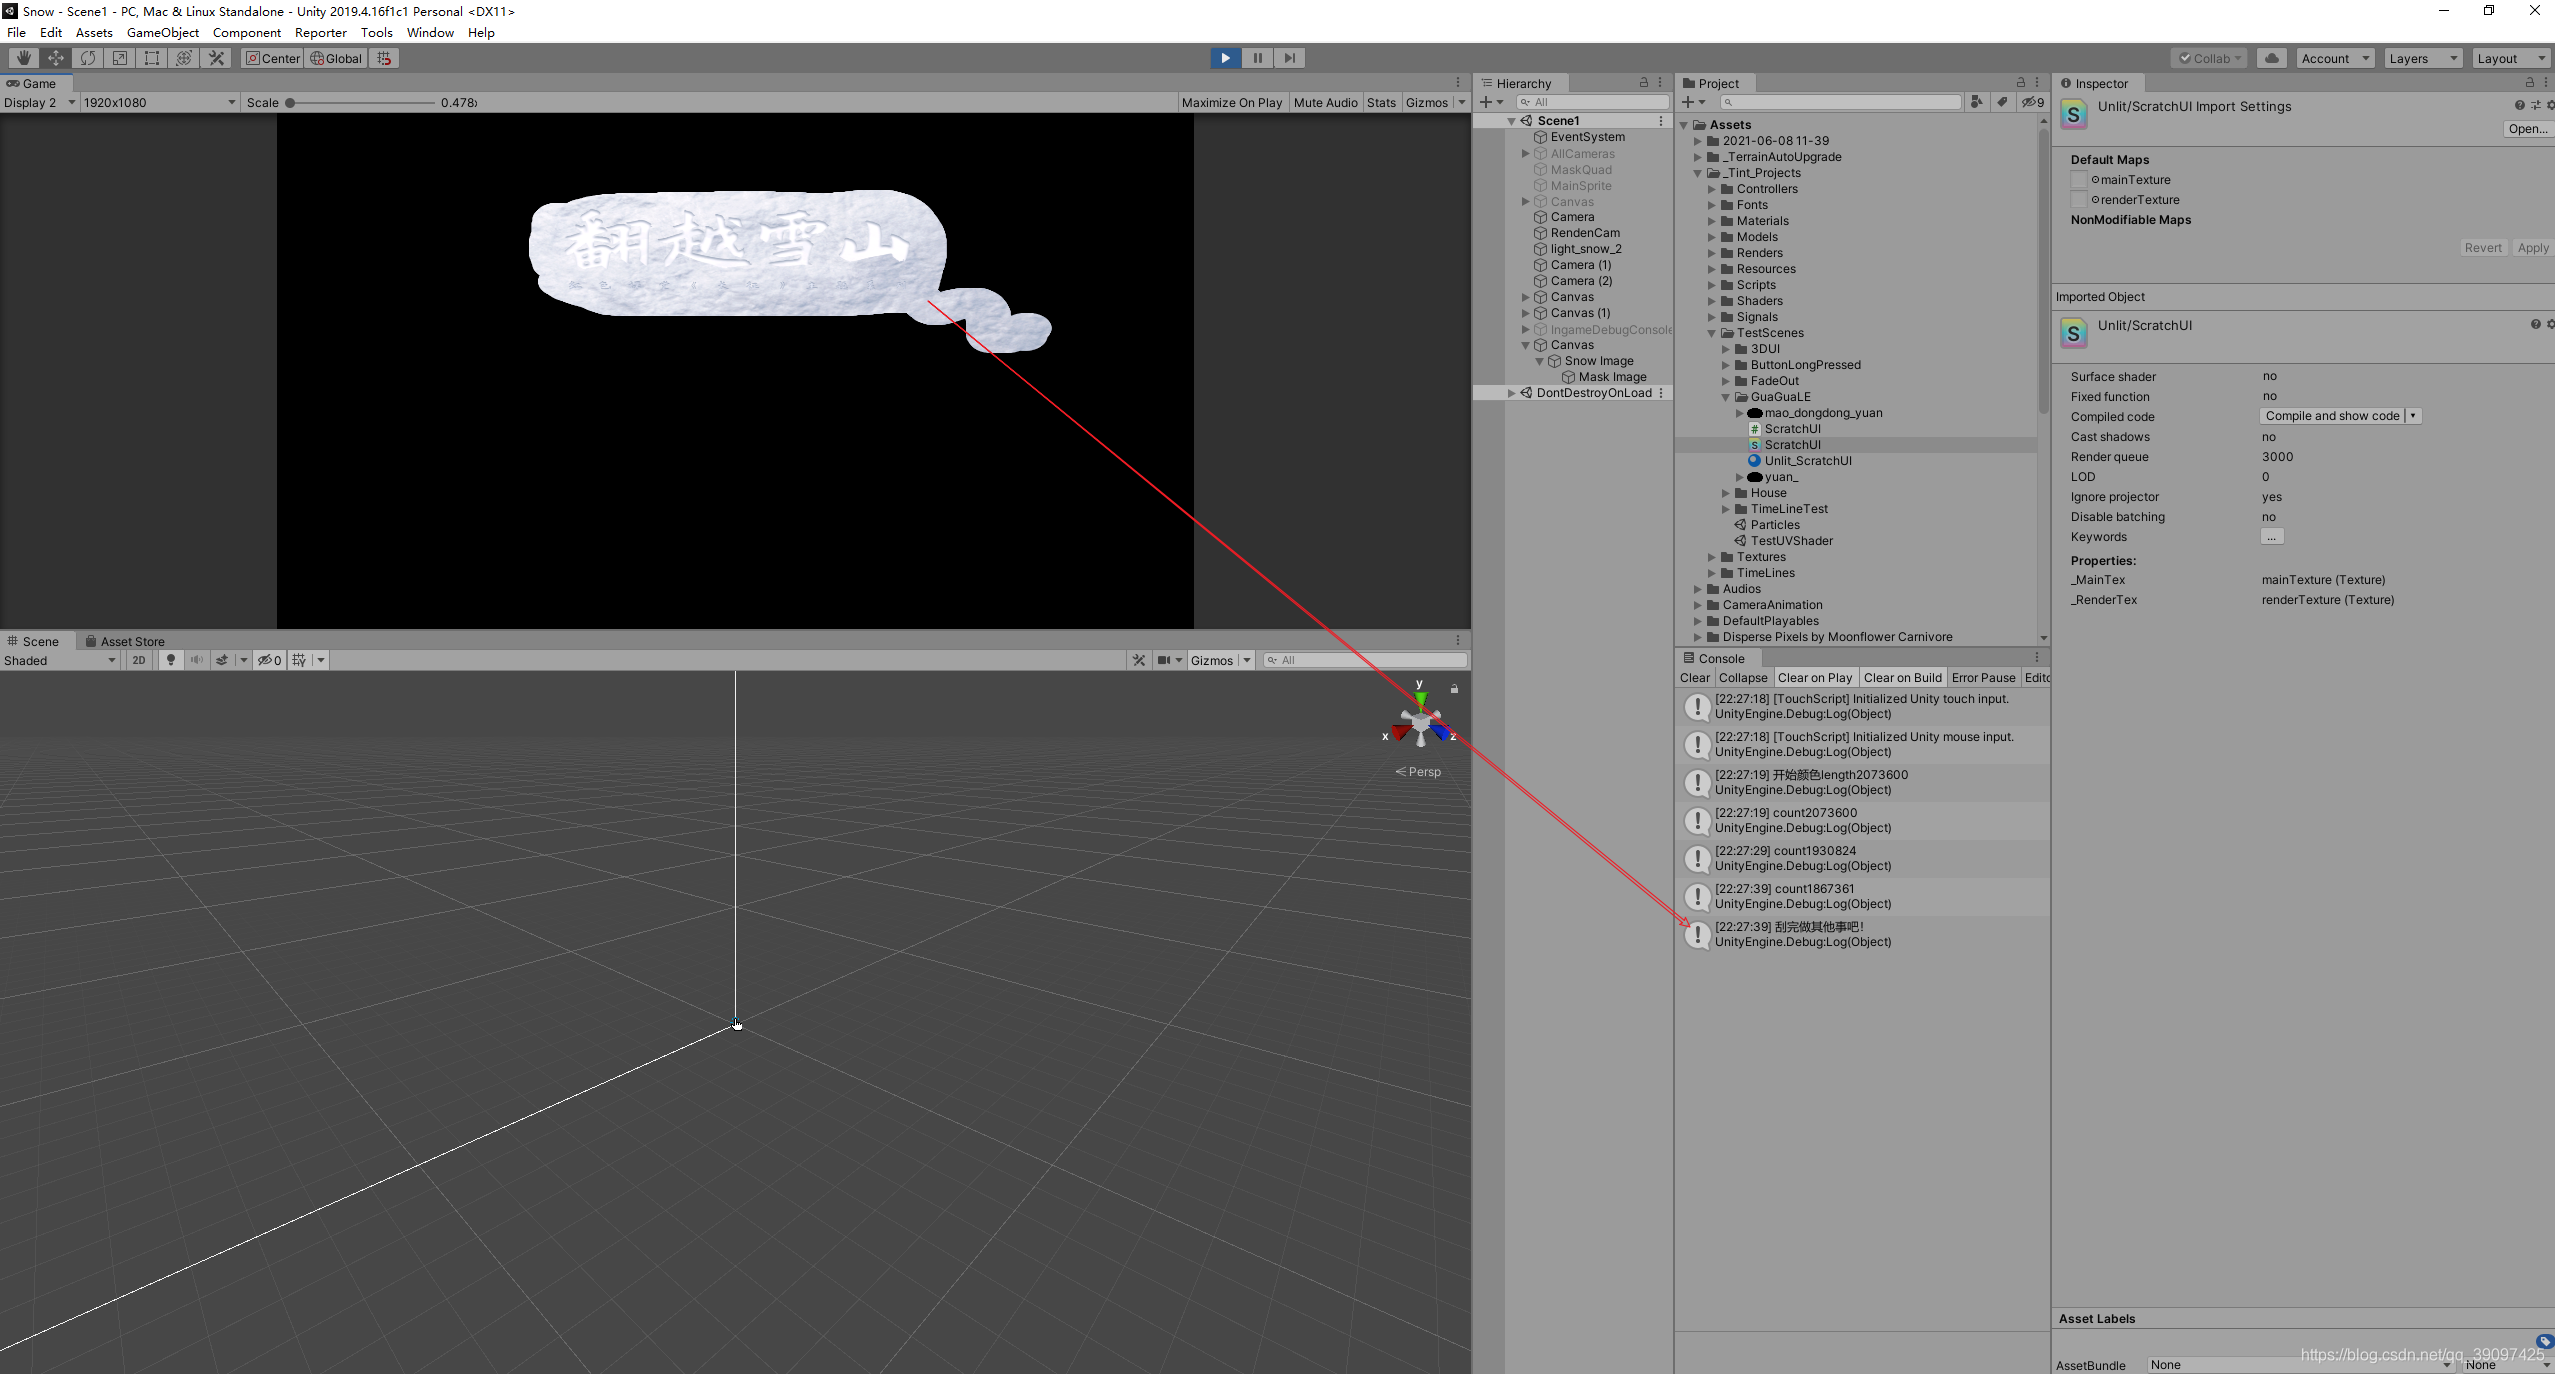Select the Rect Transform tool
This screenshot has height=1374, width=2555.
pyautogui.click(x=151, y=58)
